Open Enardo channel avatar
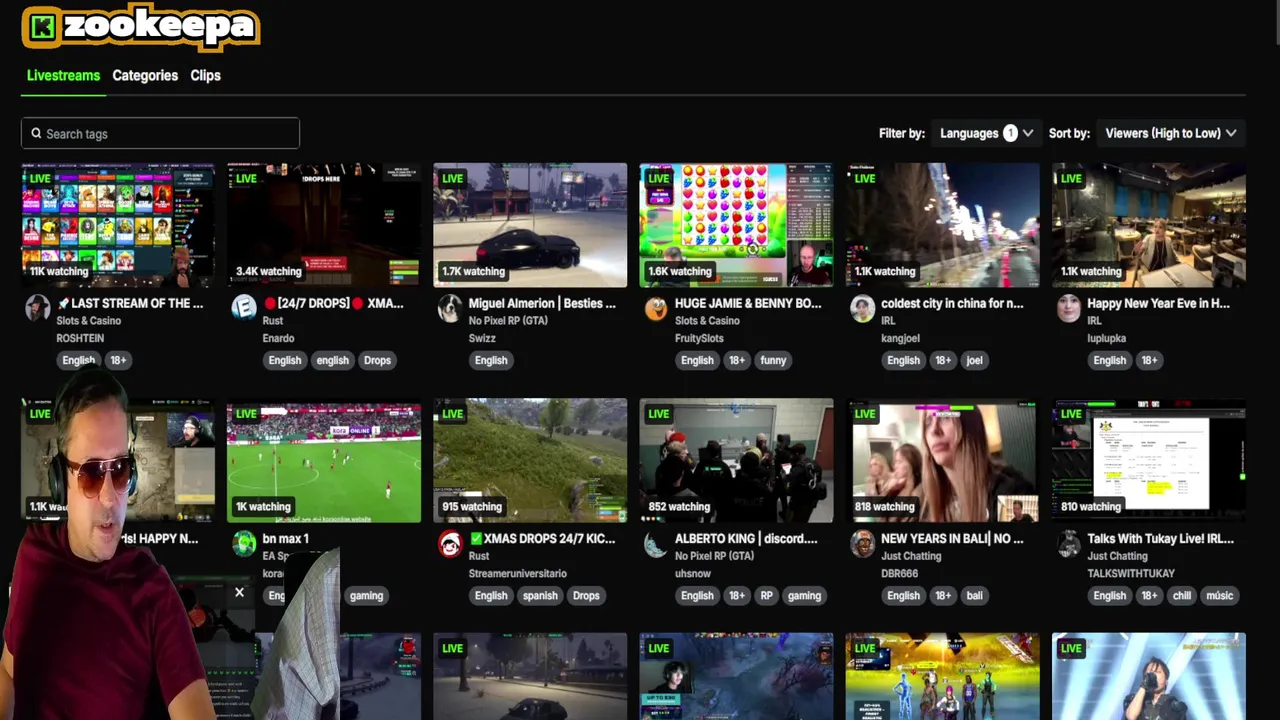1280x720 pixels. (244, 308)
